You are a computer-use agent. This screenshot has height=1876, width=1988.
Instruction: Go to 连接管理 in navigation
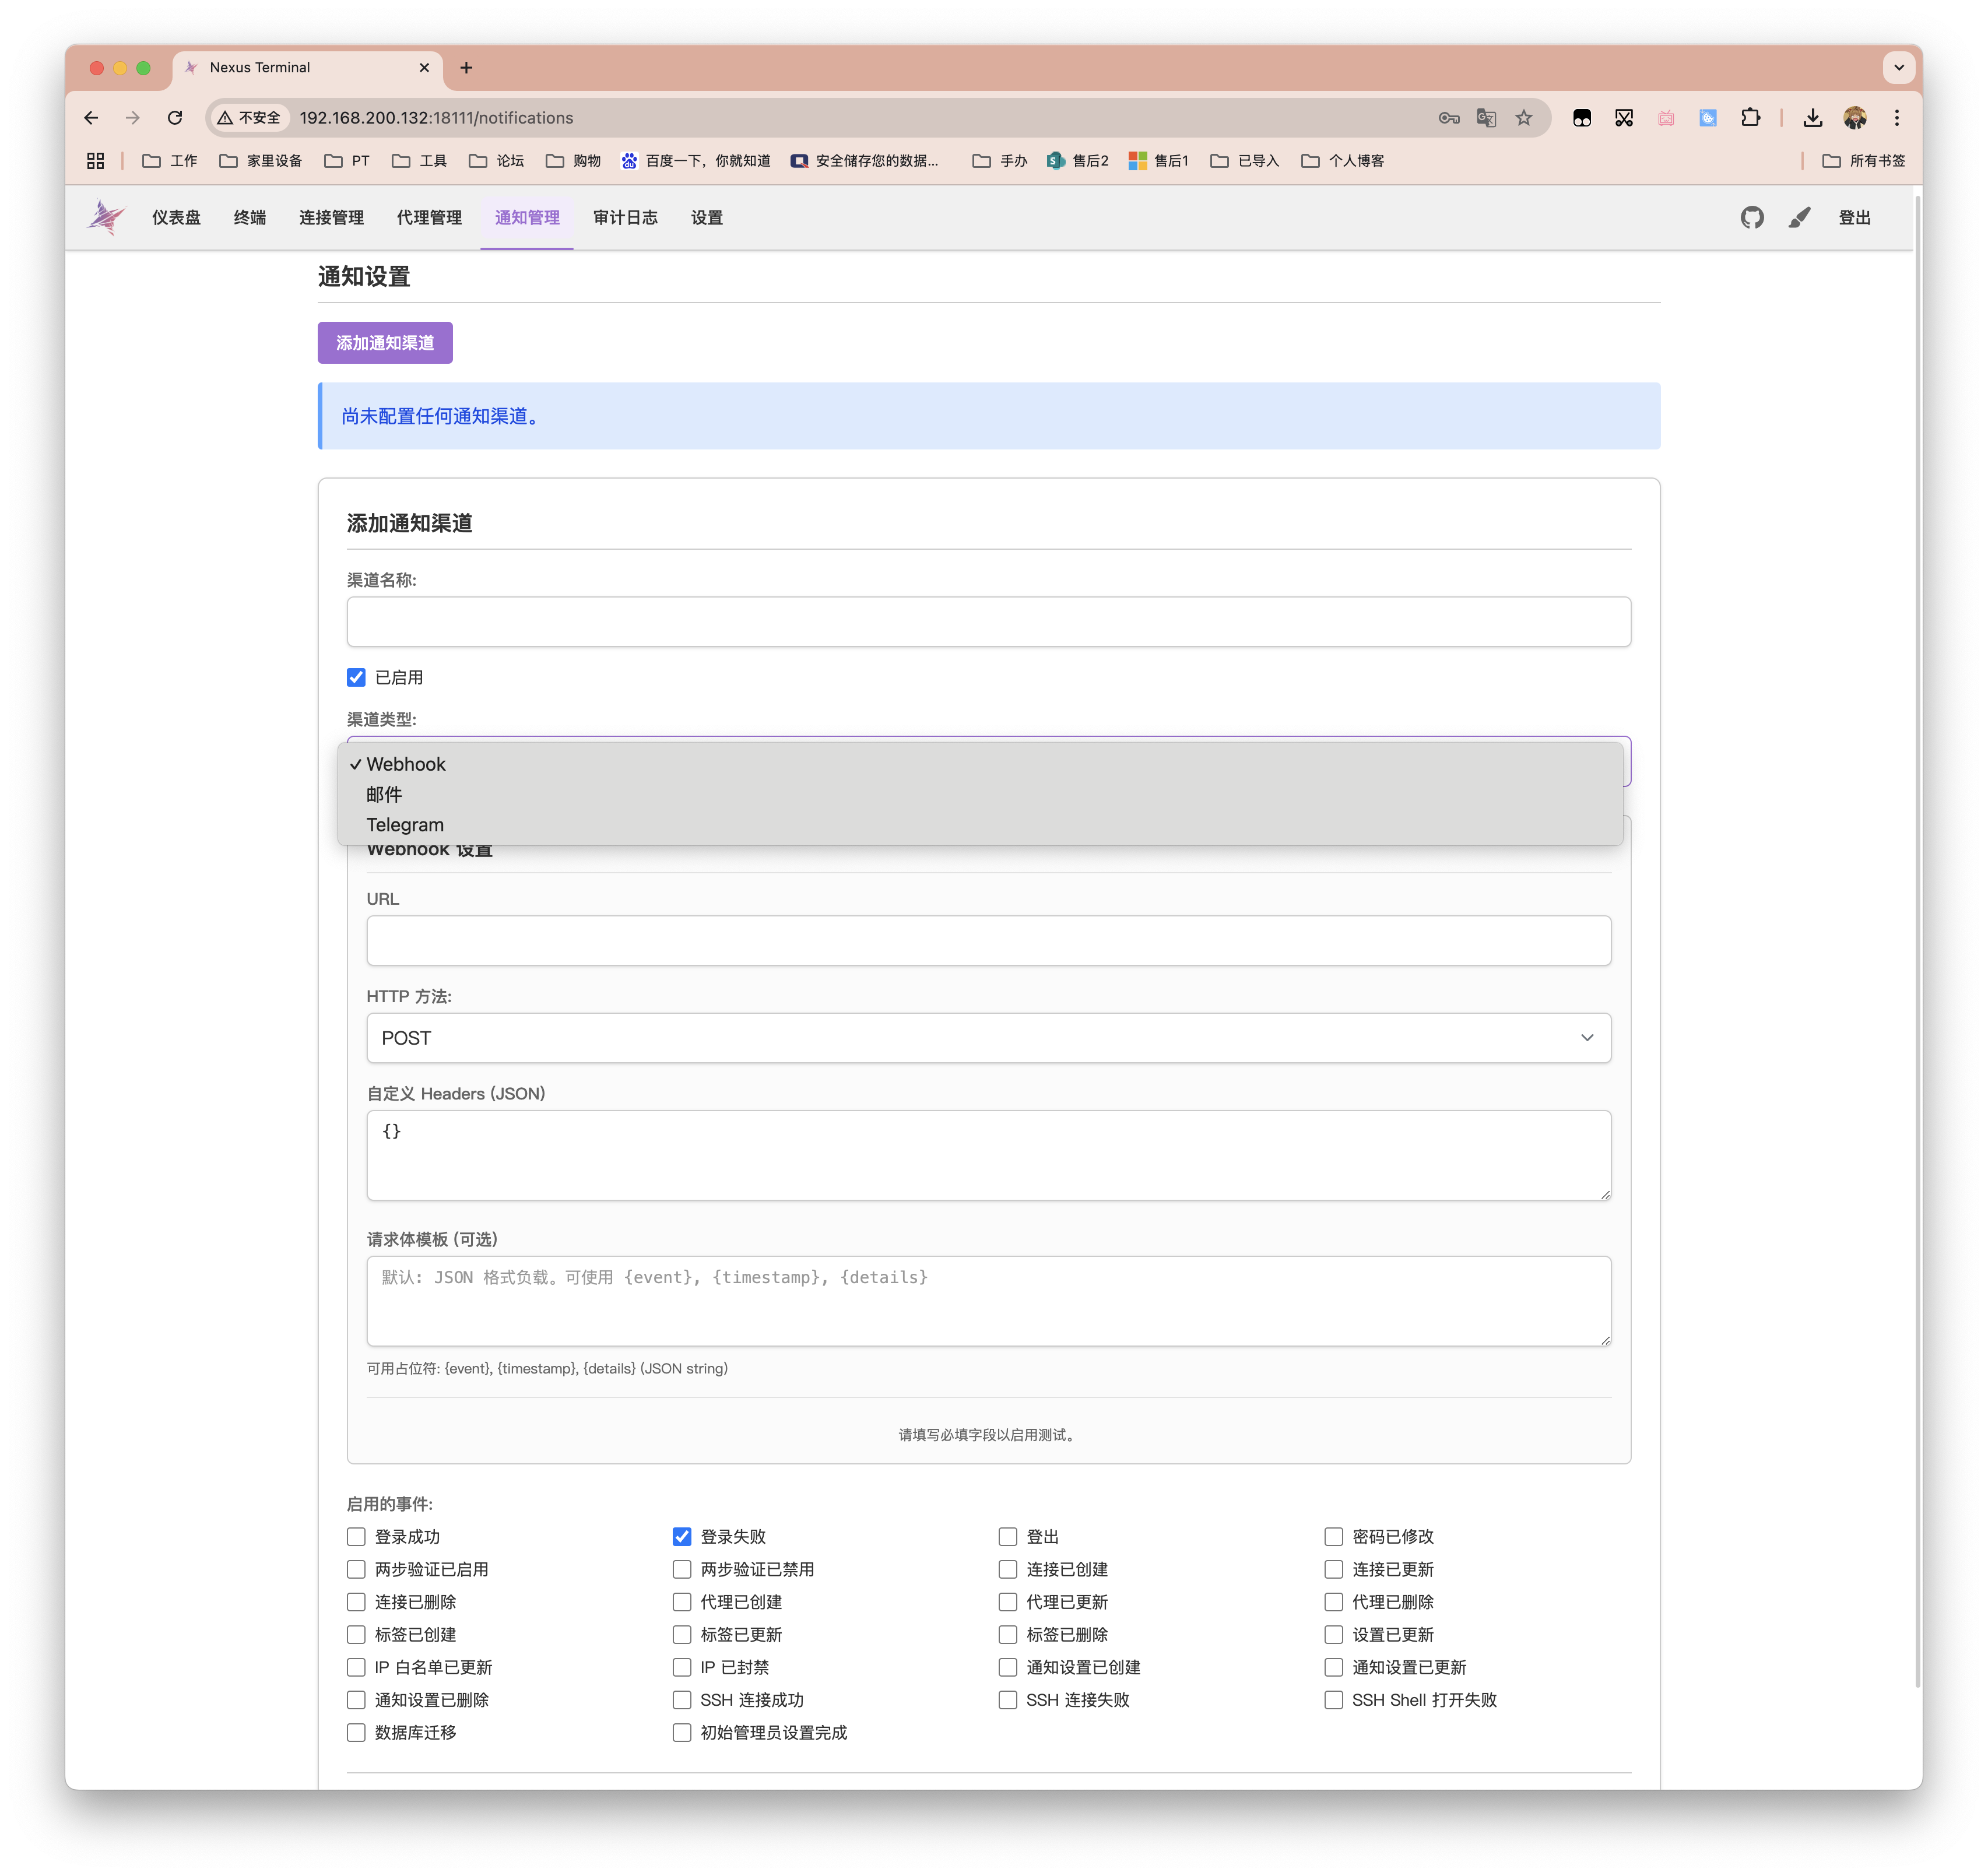pos(331,217)
